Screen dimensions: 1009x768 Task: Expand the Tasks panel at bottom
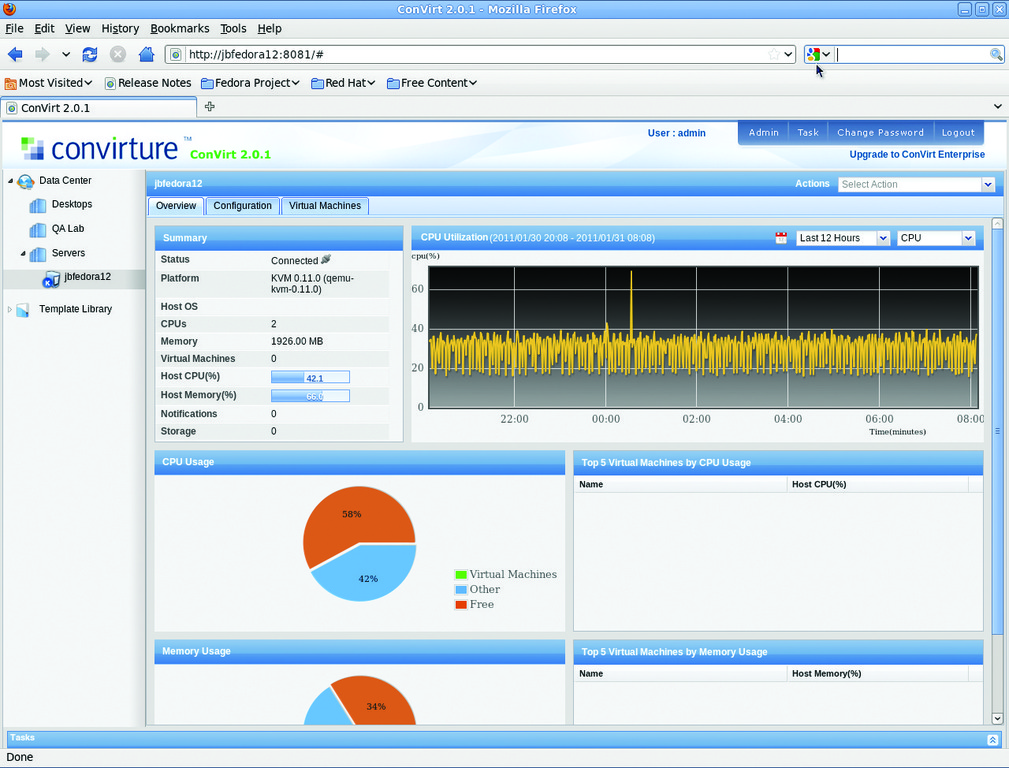[992, 739]
